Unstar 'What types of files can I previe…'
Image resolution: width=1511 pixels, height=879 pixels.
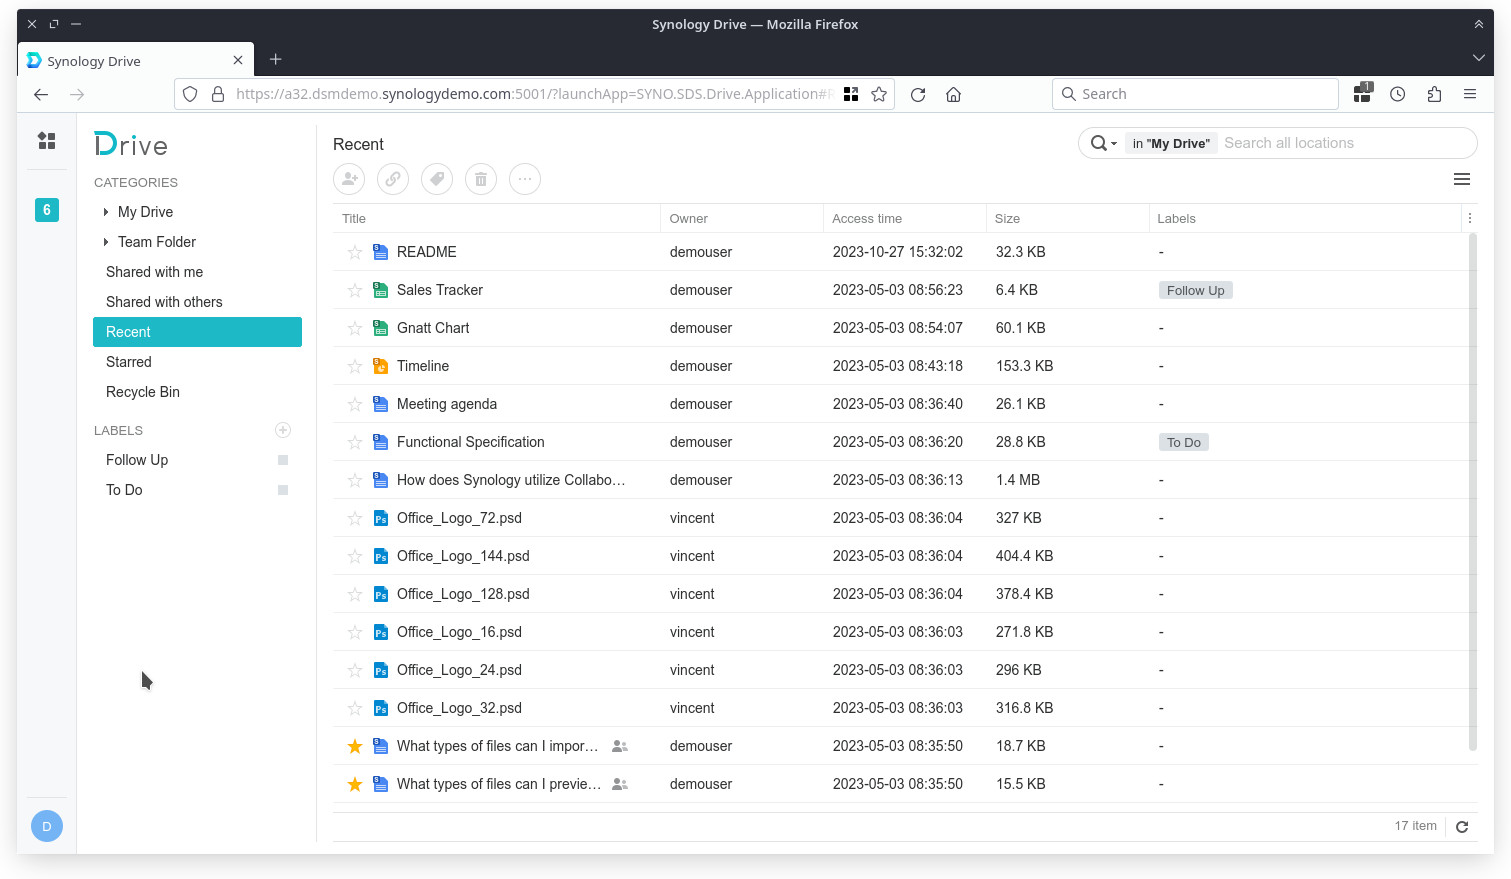[x=355, y=784]
